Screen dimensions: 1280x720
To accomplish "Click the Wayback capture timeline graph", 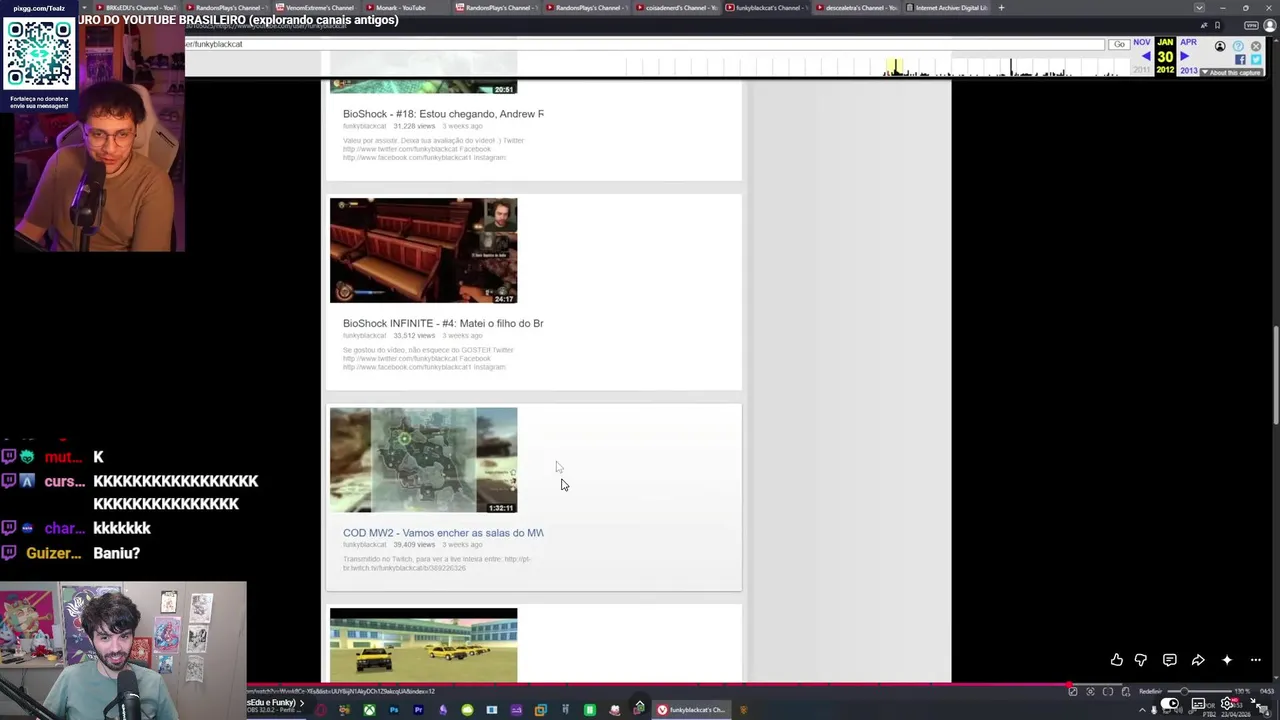I will click(877, 65).
